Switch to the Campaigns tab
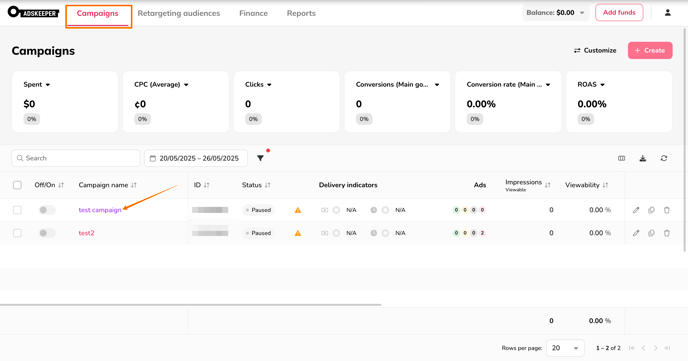688x361 pixels. click(97, 13)
